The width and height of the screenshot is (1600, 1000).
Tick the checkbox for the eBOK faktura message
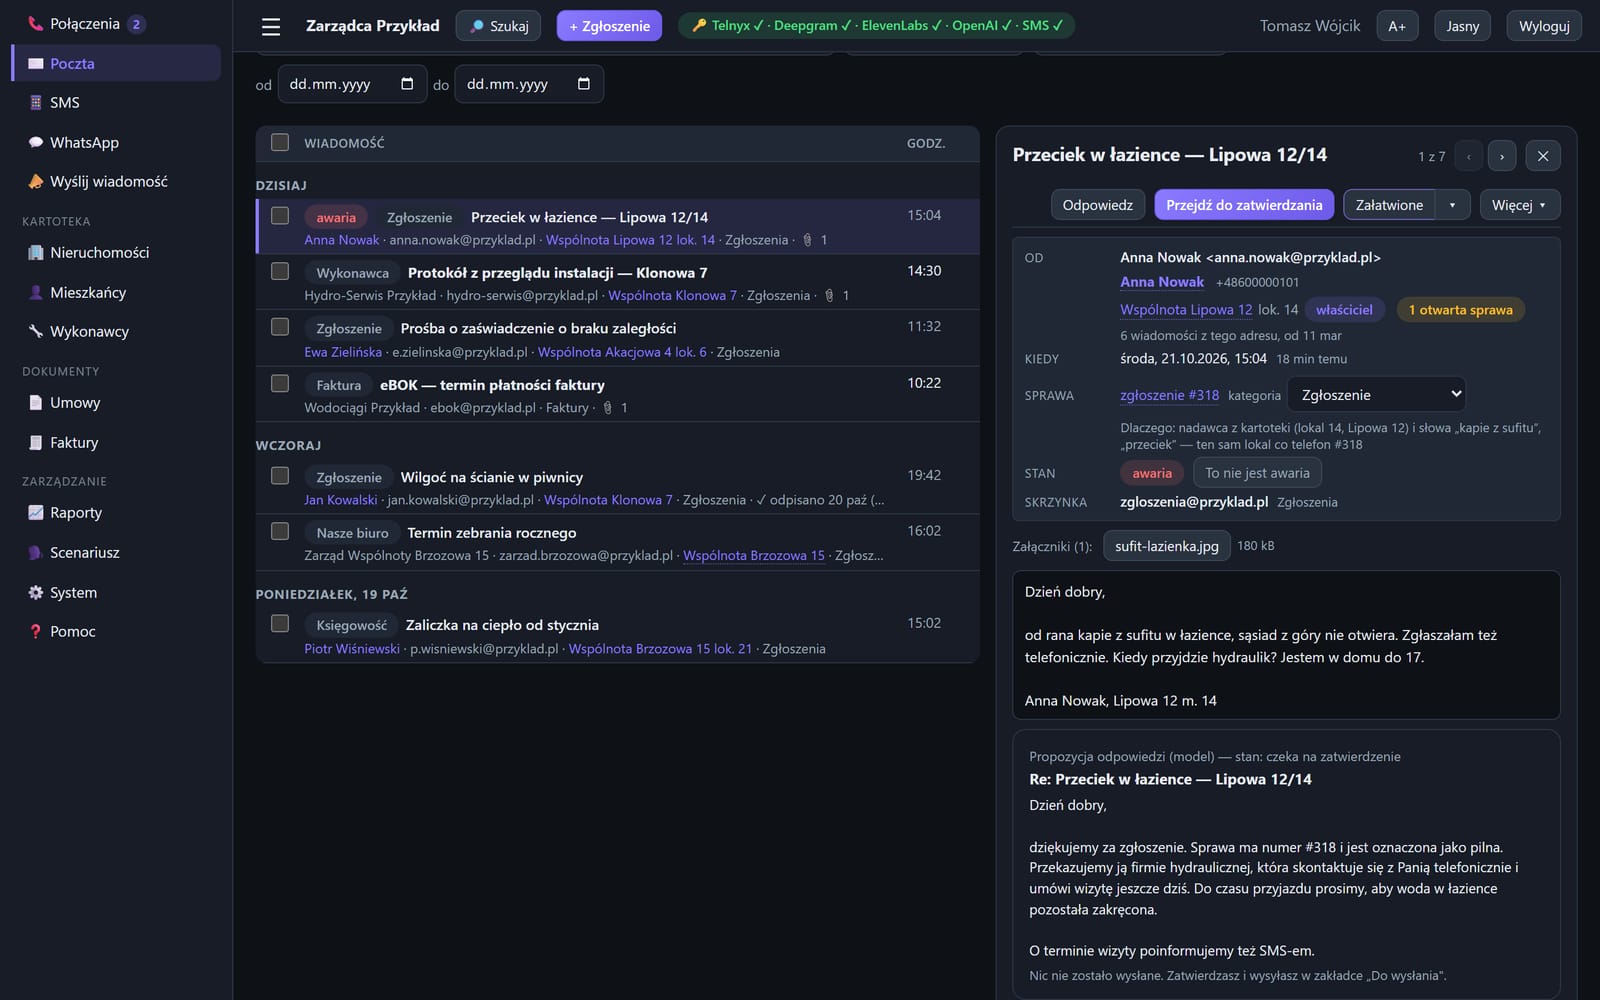tap(280, 384)
